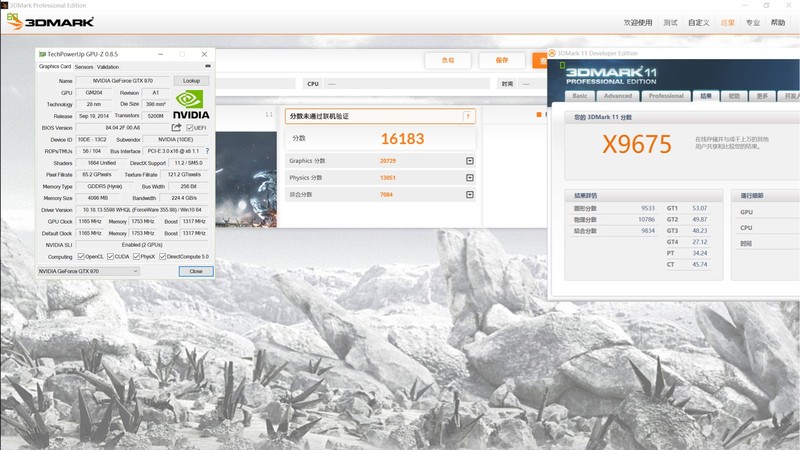The height and width of the screenshot is (450, 800).
Task: Click the Physics score value 13051
Action: click(388, 178)
